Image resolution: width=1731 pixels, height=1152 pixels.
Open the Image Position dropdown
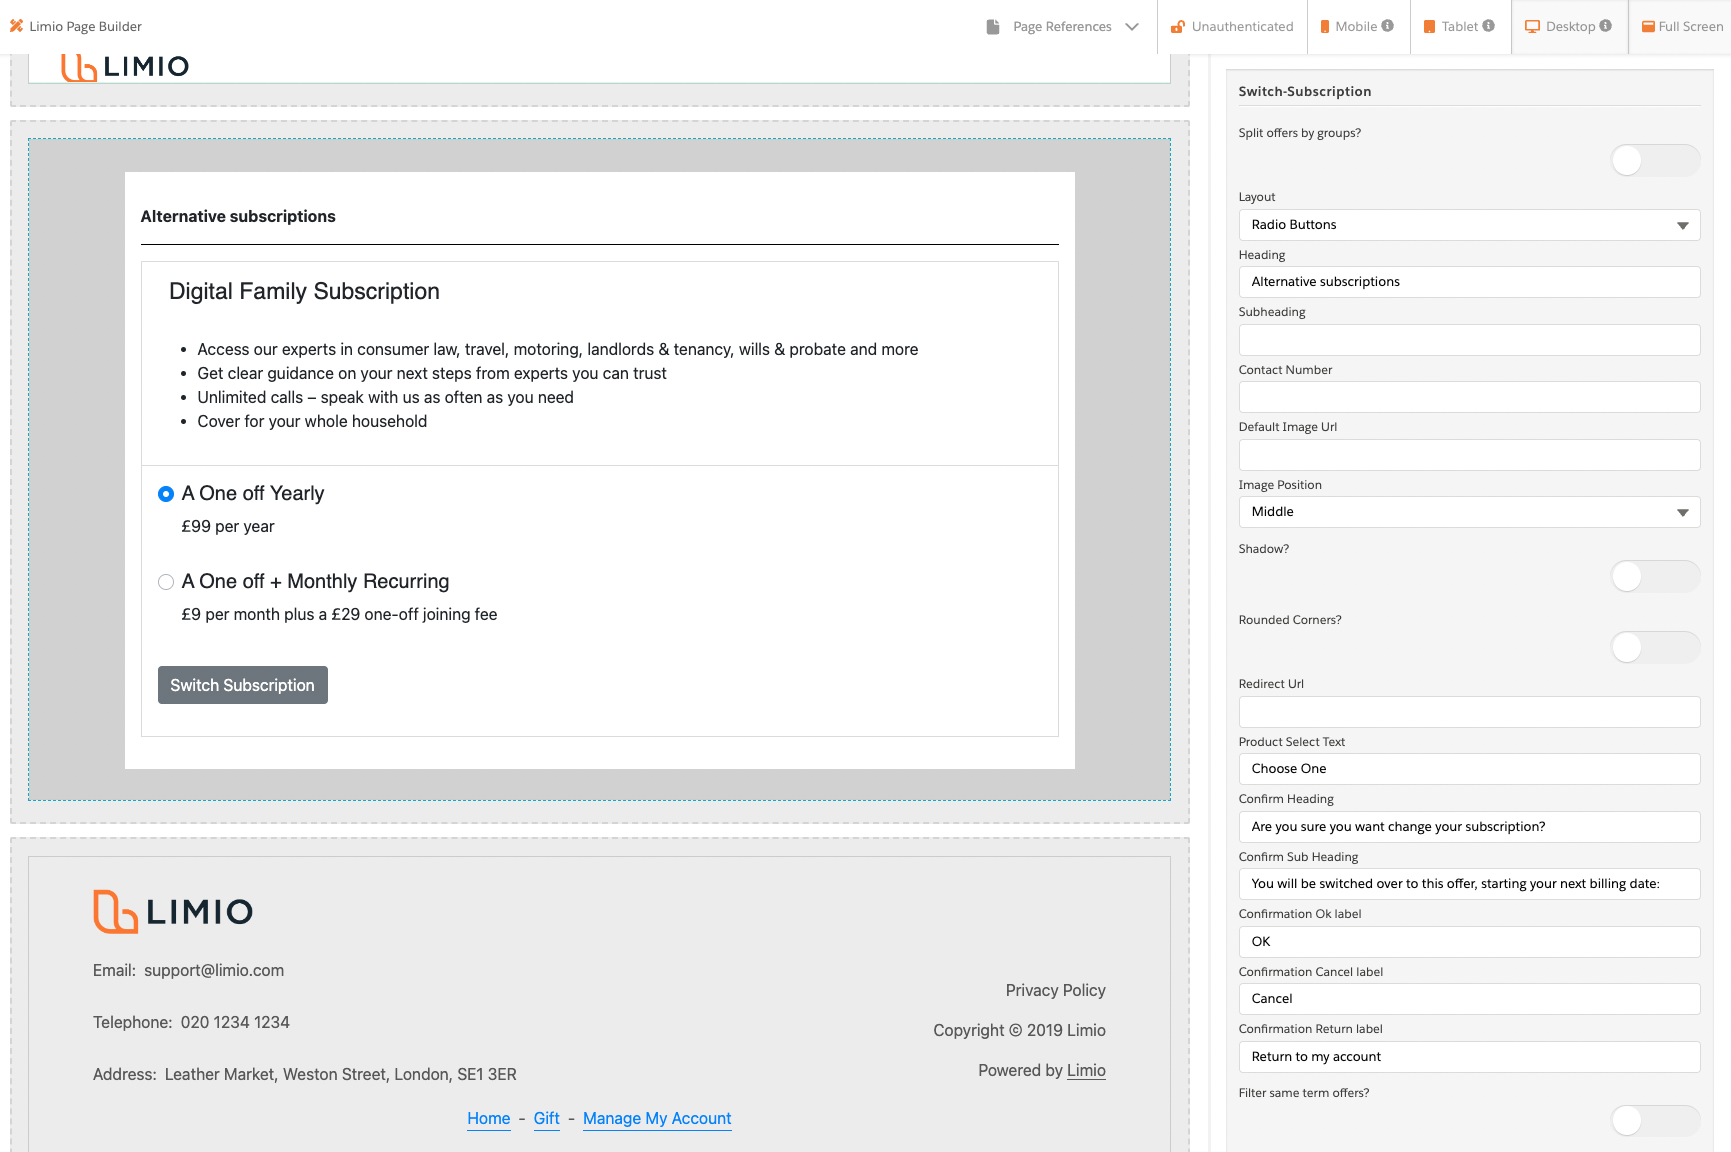click(x=1468, y=512)
